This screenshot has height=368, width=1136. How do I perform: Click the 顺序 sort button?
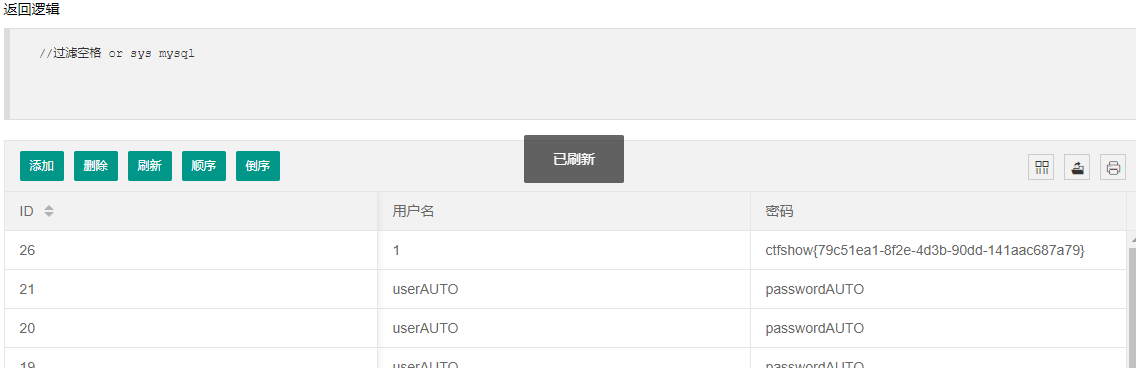[204, 166]
